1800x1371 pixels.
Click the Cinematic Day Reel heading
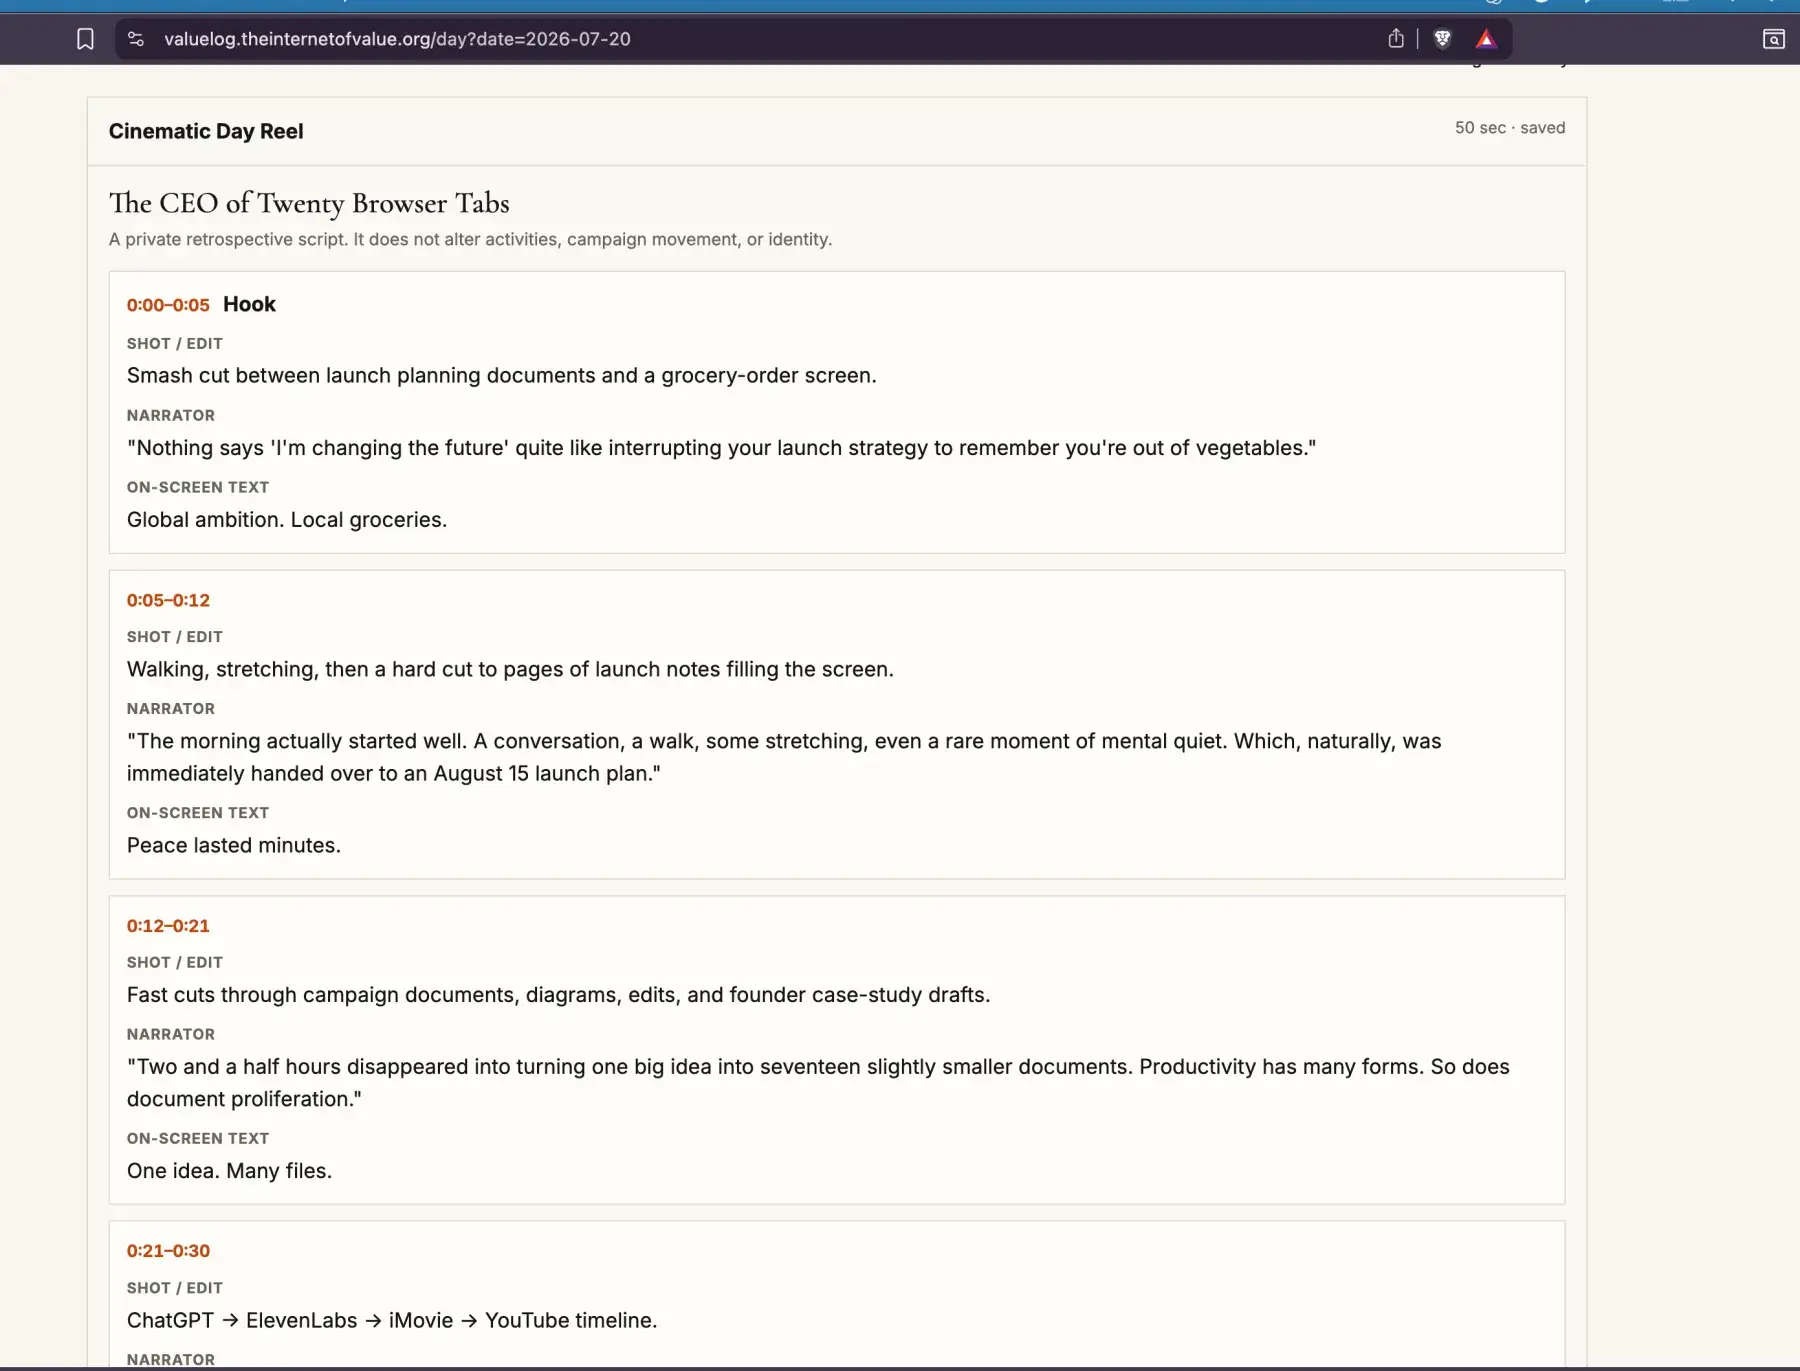[206, 131]
